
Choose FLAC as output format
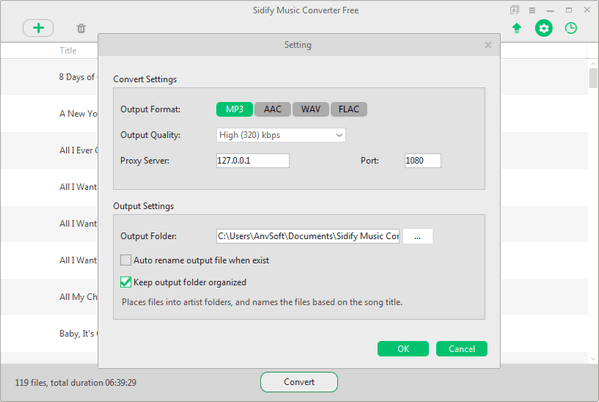(x=349, y=109)
